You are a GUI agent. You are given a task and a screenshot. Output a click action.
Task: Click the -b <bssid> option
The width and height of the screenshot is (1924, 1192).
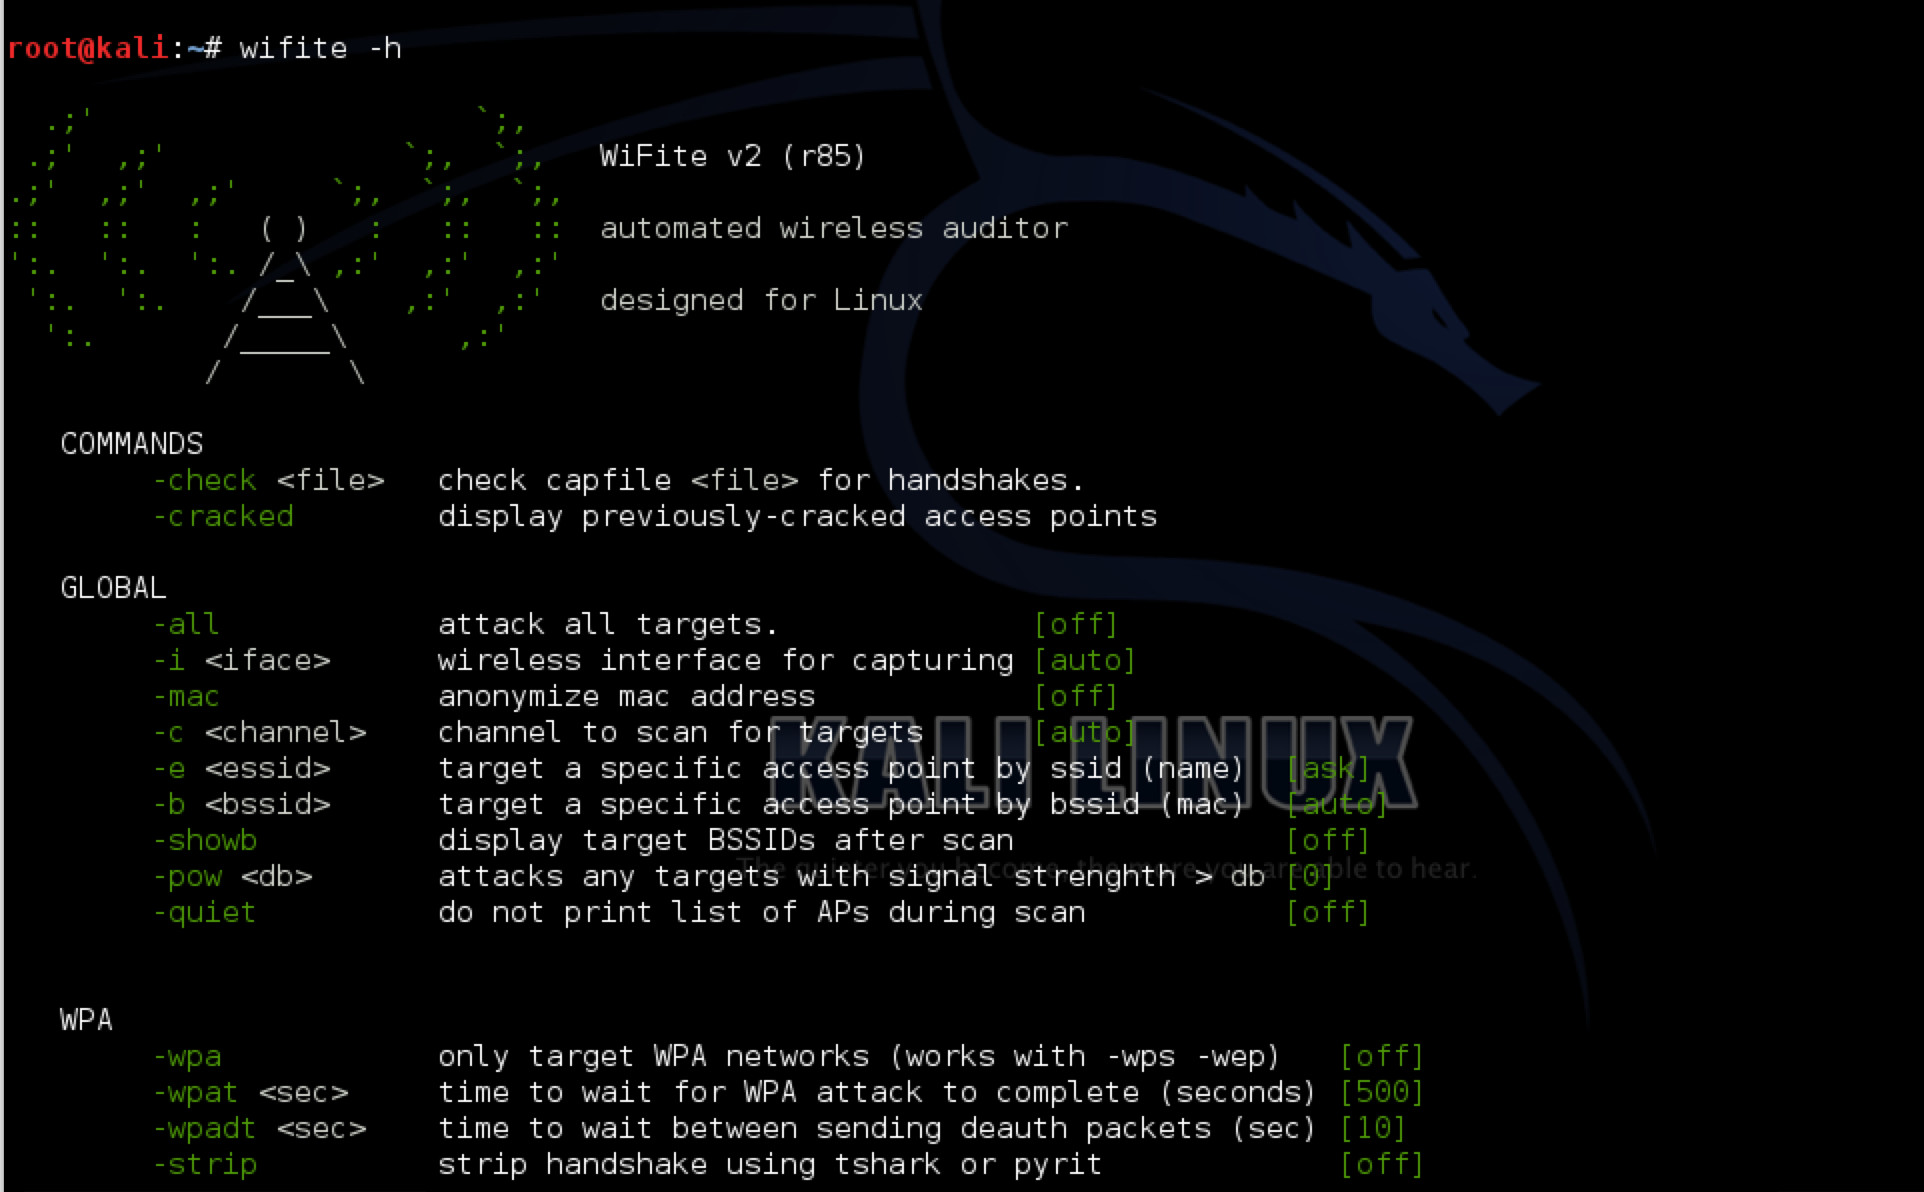(241, 804)
